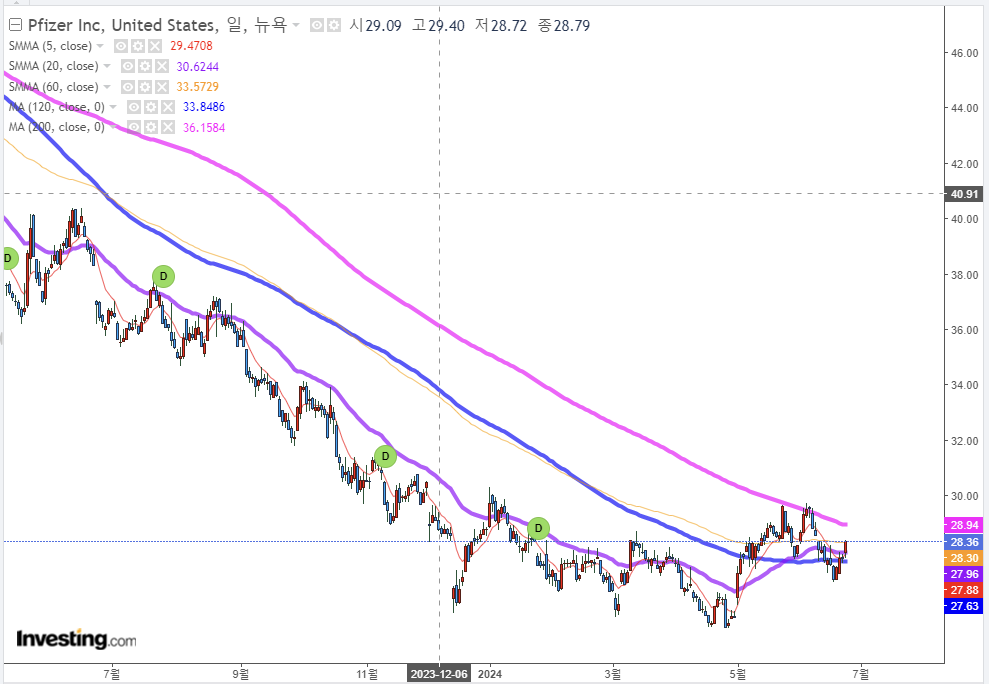
Task: Hide the SMMA (60, close) indicator
Action: click(x=127, y=87)
